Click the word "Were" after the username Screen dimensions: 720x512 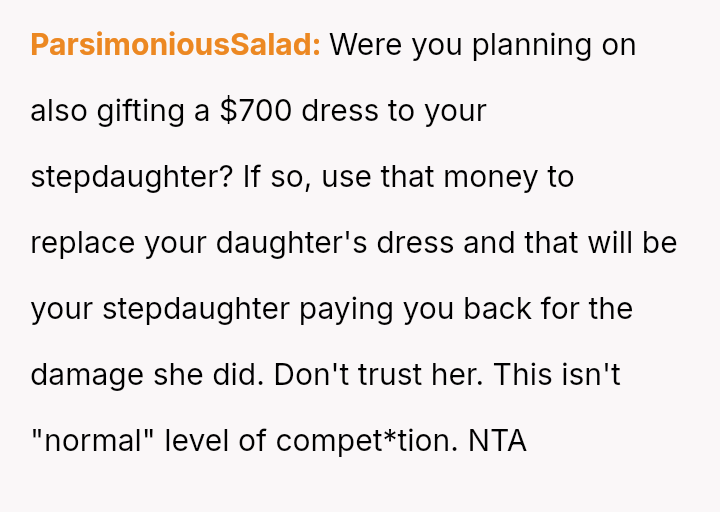(x=363, y=45)
